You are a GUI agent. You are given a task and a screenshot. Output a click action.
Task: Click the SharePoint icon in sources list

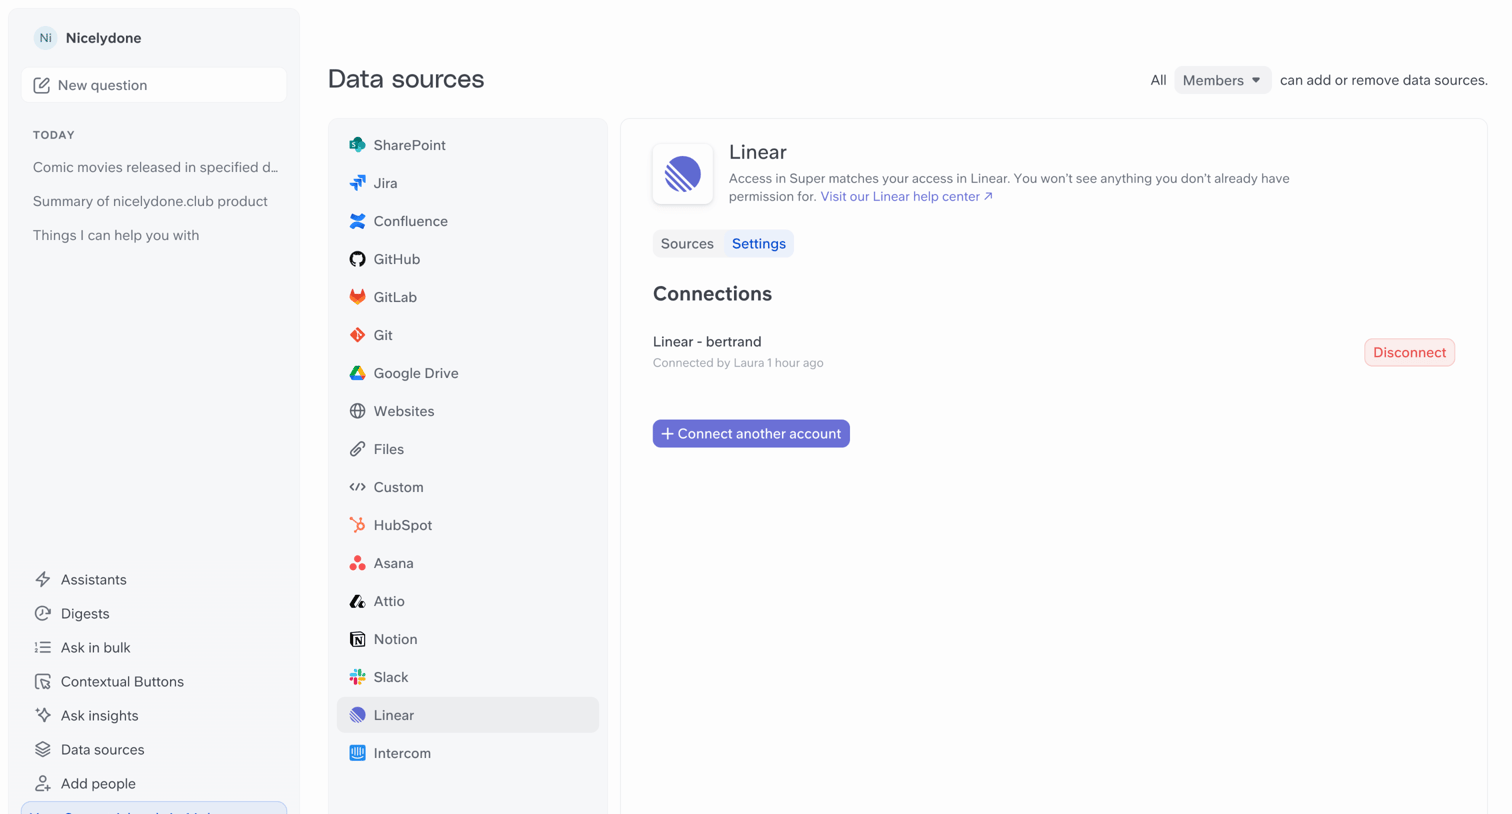click(x=357, y=145)
